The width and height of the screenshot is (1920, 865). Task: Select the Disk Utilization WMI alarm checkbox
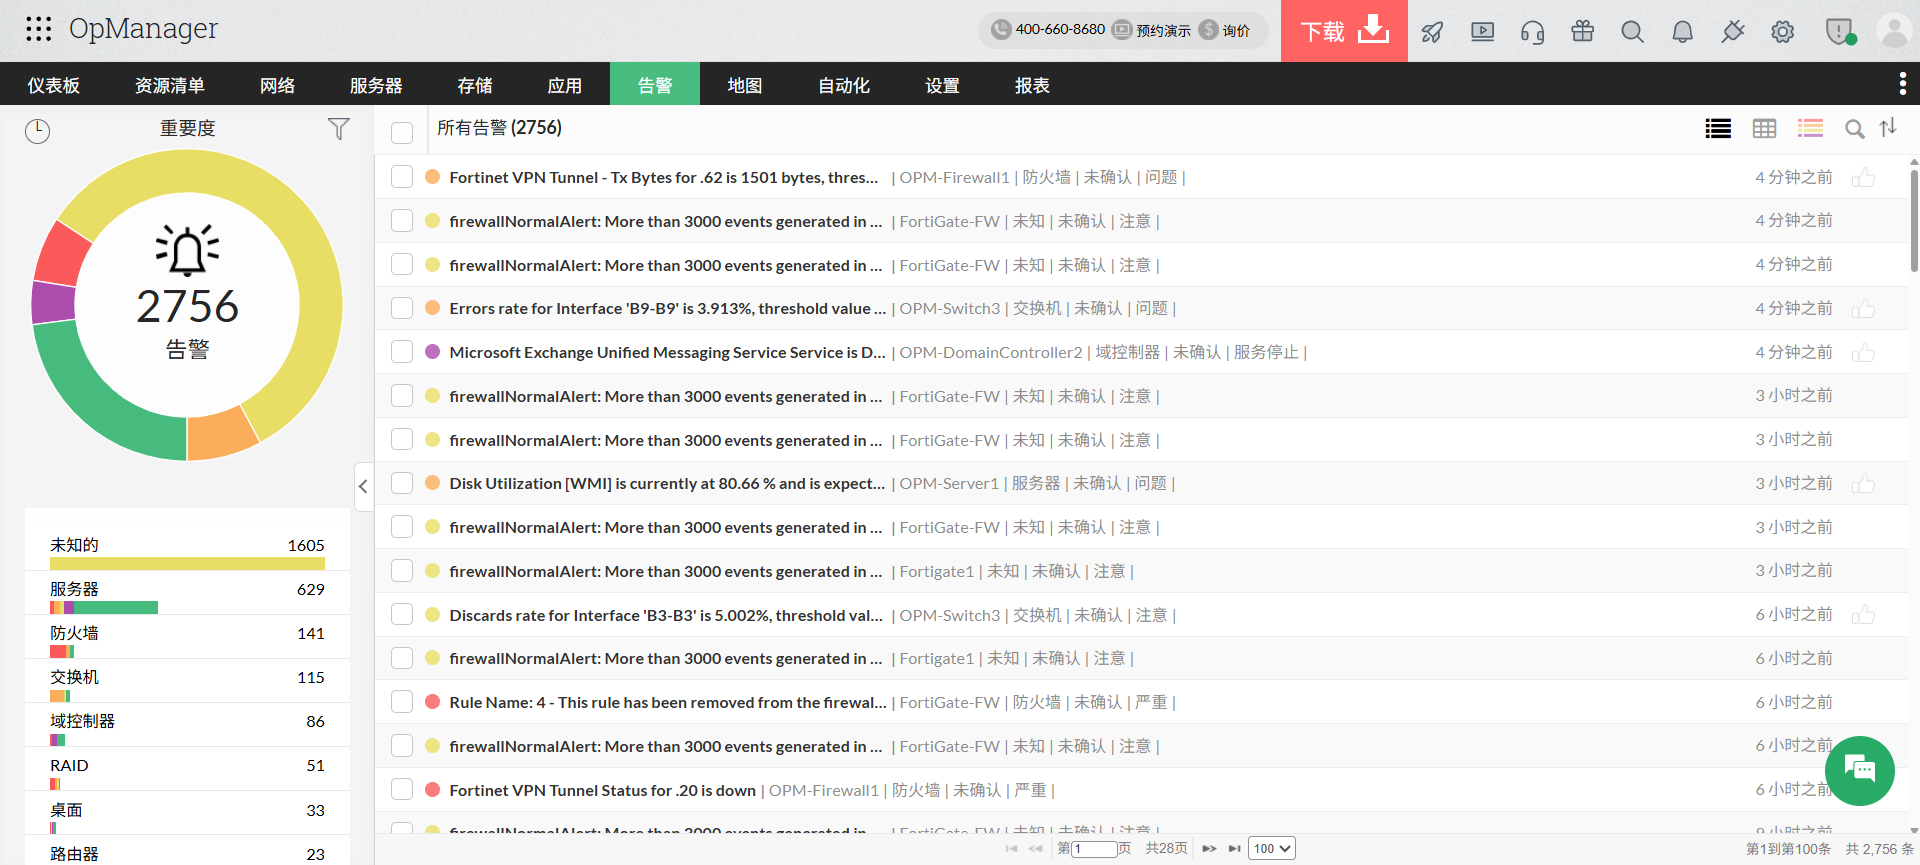tap(402, 483)
